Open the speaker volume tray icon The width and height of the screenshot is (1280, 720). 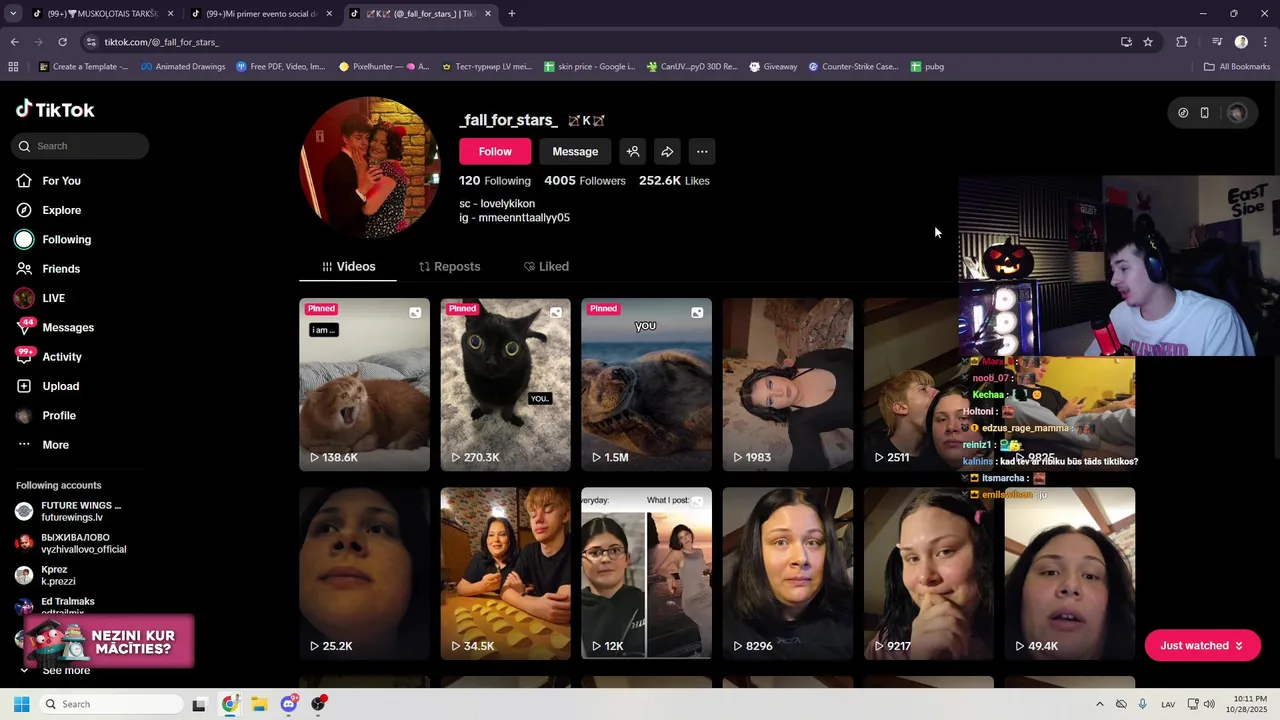1208,704
